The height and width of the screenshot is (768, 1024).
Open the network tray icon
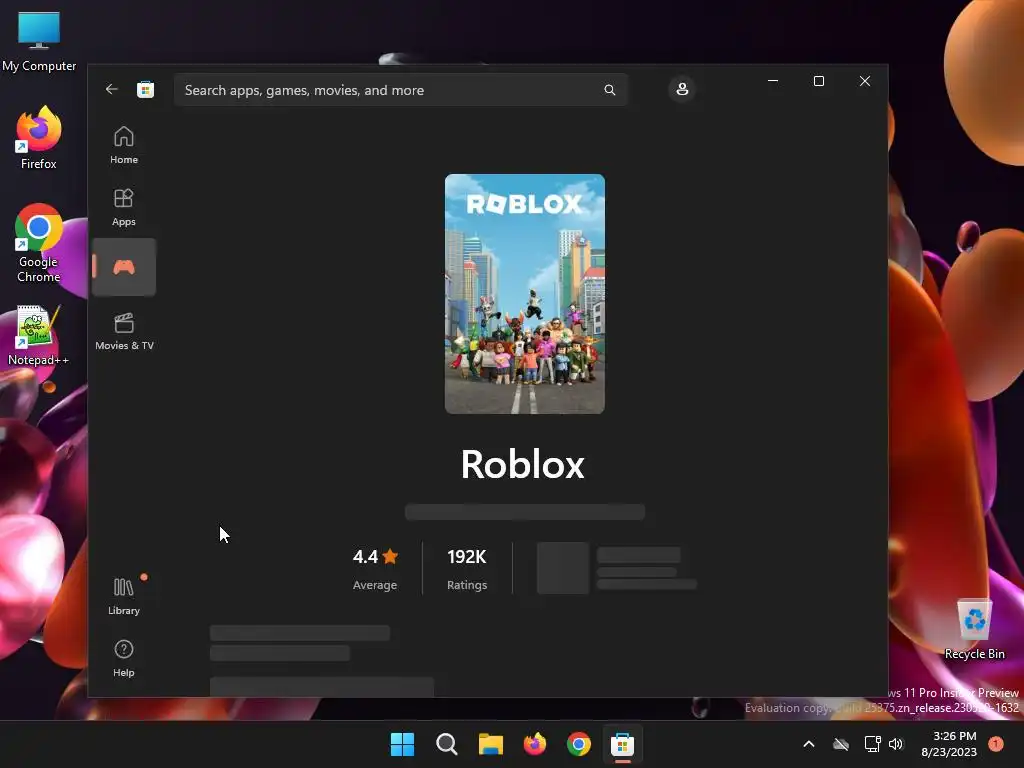click(872, 744)
